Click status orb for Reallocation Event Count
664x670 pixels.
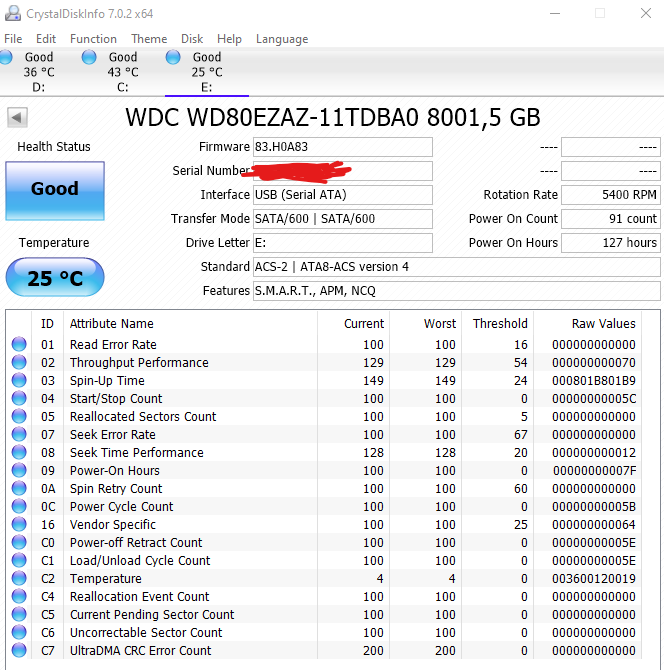[x=19, y=596]
